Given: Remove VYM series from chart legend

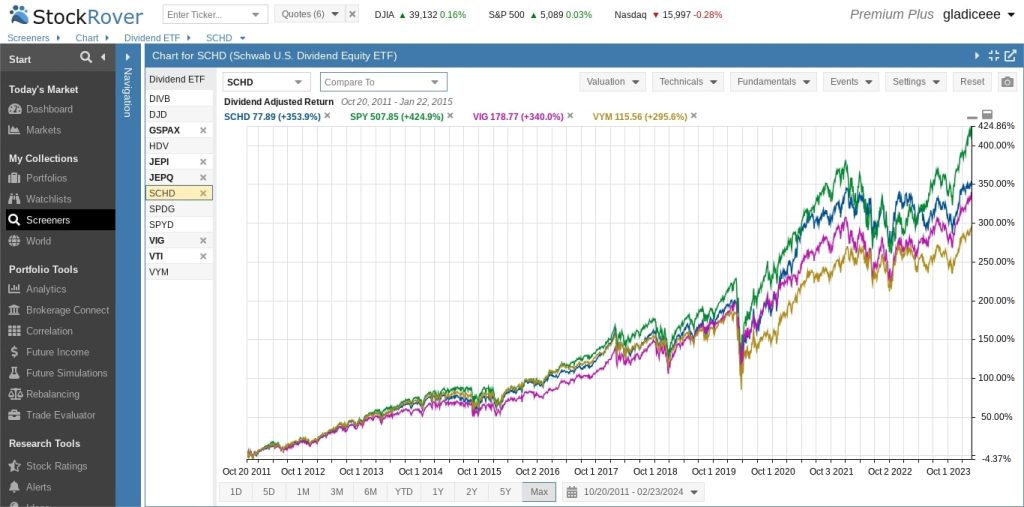Looking at the screenshot, I should point(693,116).
